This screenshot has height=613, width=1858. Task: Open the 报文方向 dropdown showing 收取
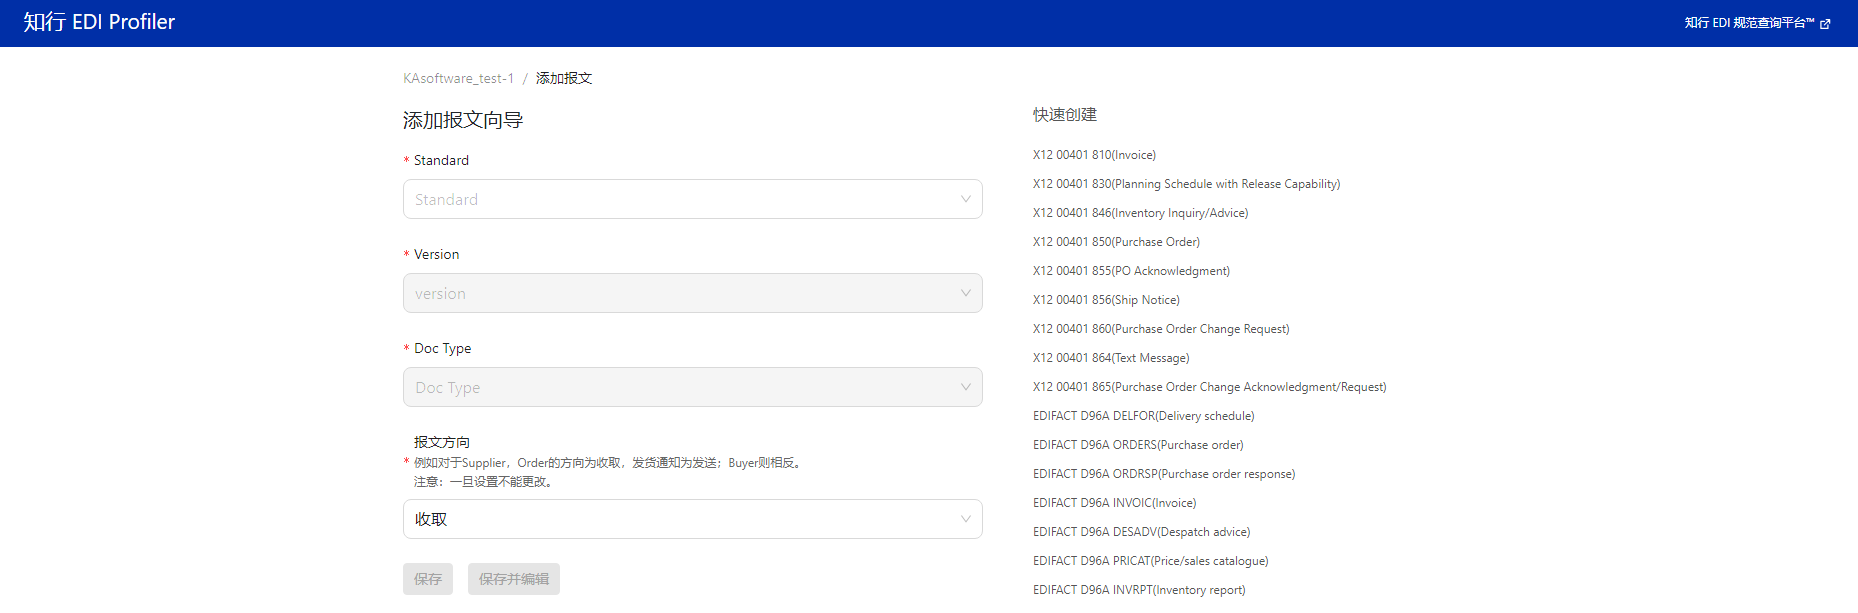click(x=692, y=519)
